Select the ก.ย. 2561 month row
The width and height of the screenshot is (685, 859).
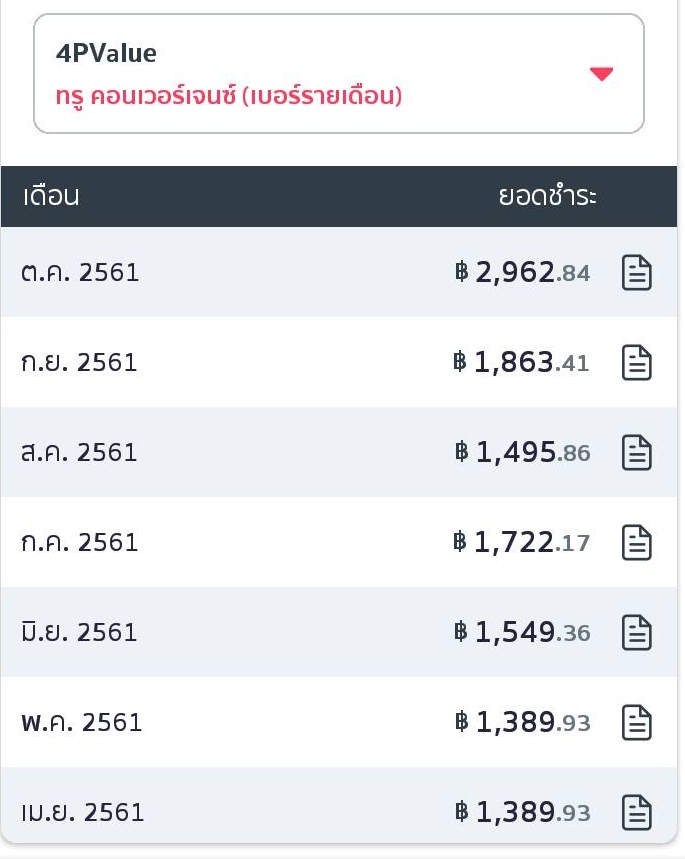pos(79,362)
